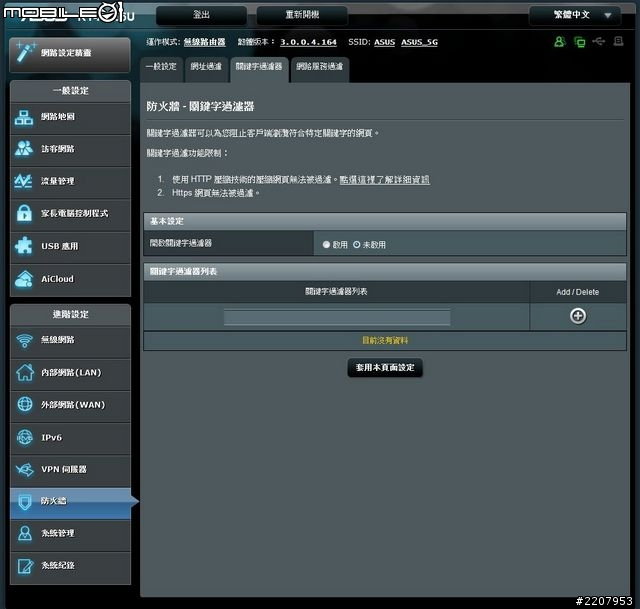Viewport: 640px width, 609px height.
Task: Open the 一般設定 tab
Action: [x=161, y=67]
